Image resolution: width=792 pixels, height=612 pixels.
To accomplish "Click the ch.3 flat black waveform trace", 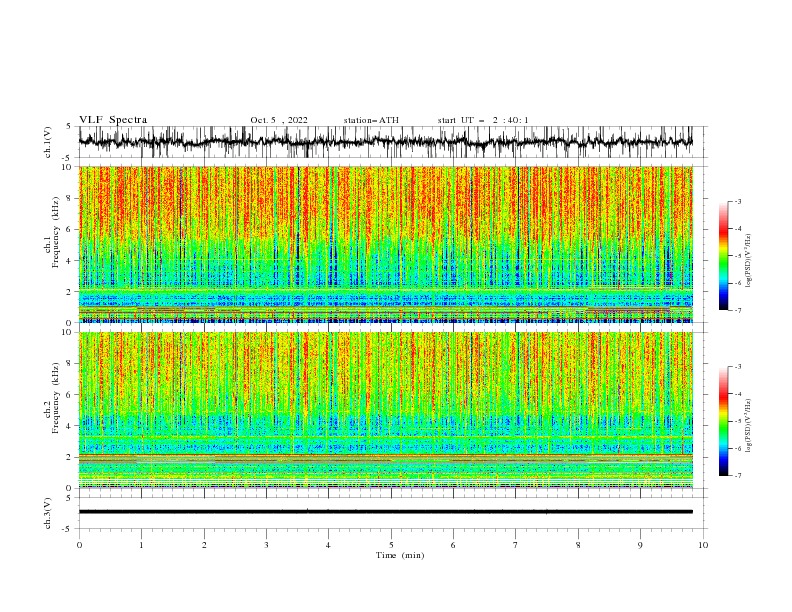I will [x=386, y=512].
